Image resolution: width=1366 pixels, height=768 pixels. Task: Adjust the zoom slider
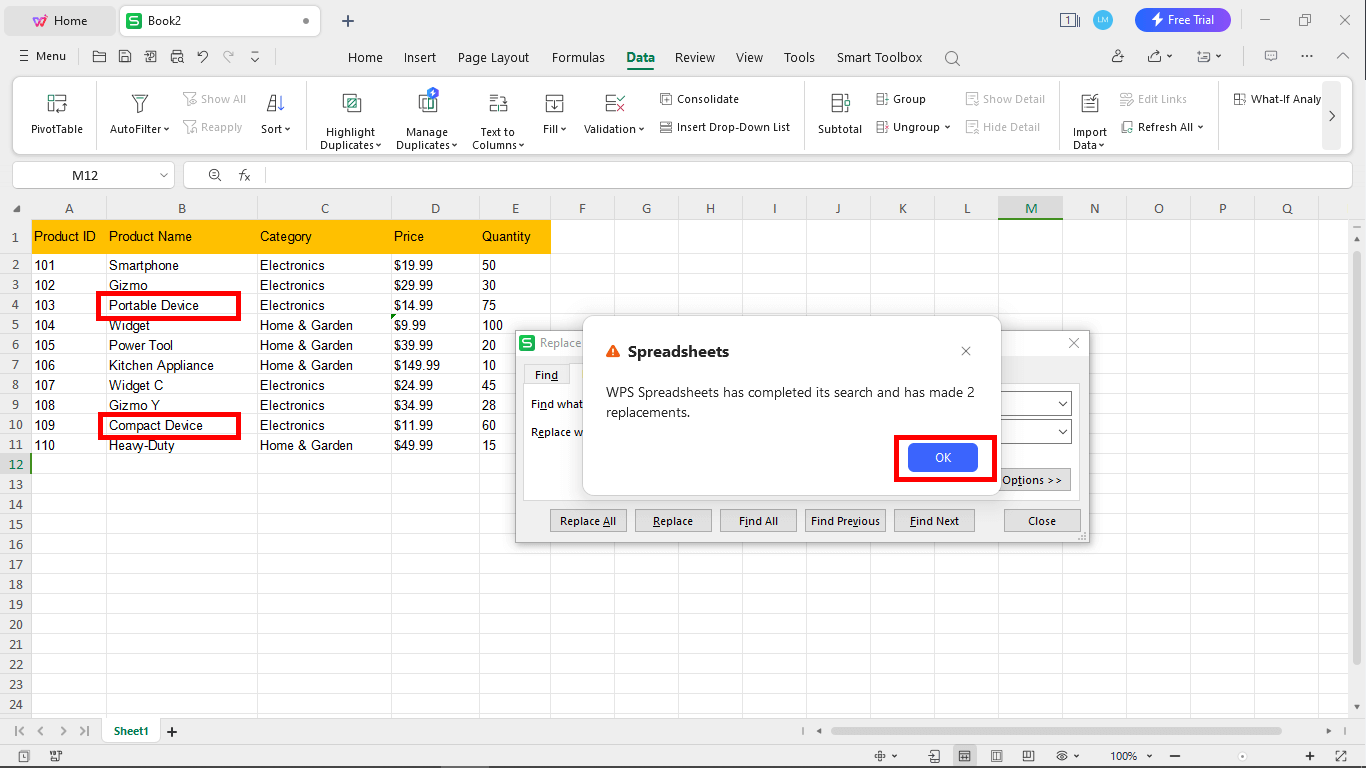[1244, 756]
